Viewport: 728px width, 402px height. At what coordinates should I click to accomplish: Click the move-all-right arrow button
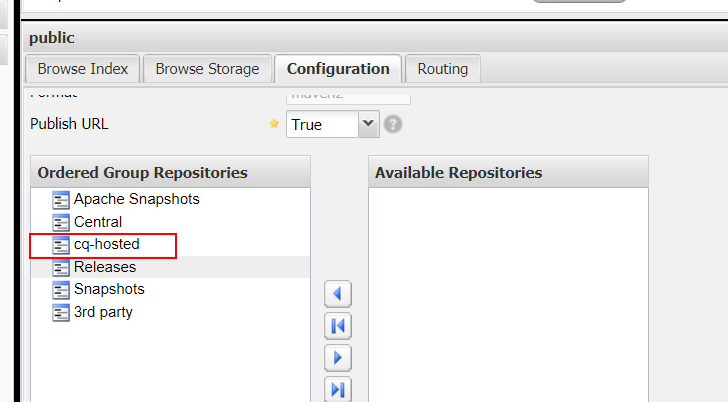click(x=338, y=389)
